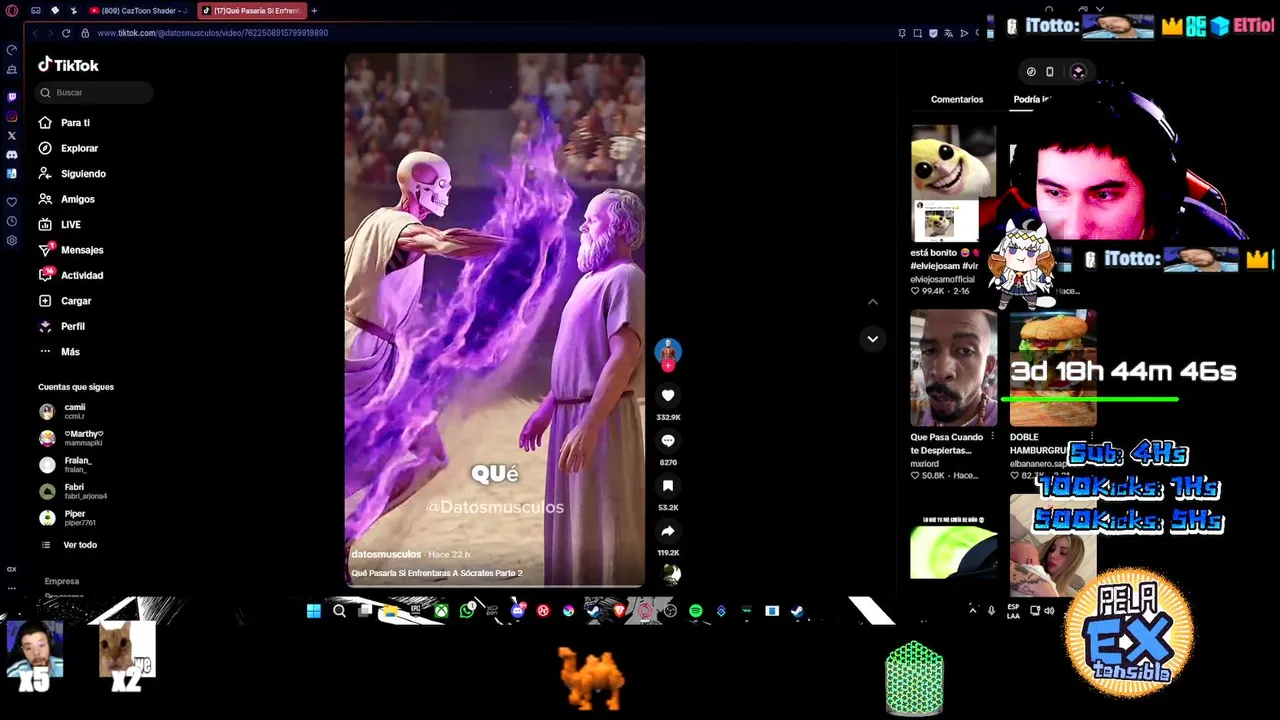The image size is (1280, 720).
Task: Open the 'está bonito' recommended video thumbnail
Action: [953, 183]
